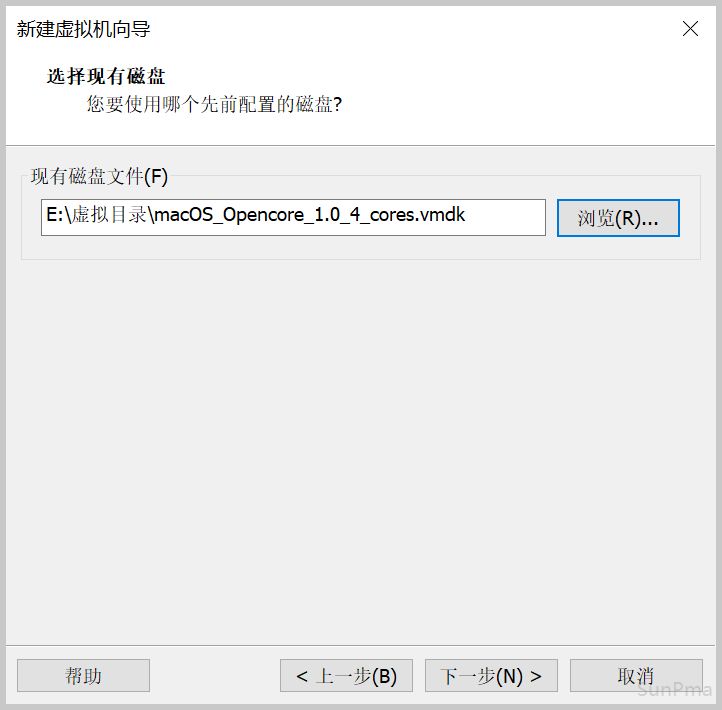This screenshot has height=710, width=722.
Task: Focus the existing disk file path field
Action: point(293,217)
